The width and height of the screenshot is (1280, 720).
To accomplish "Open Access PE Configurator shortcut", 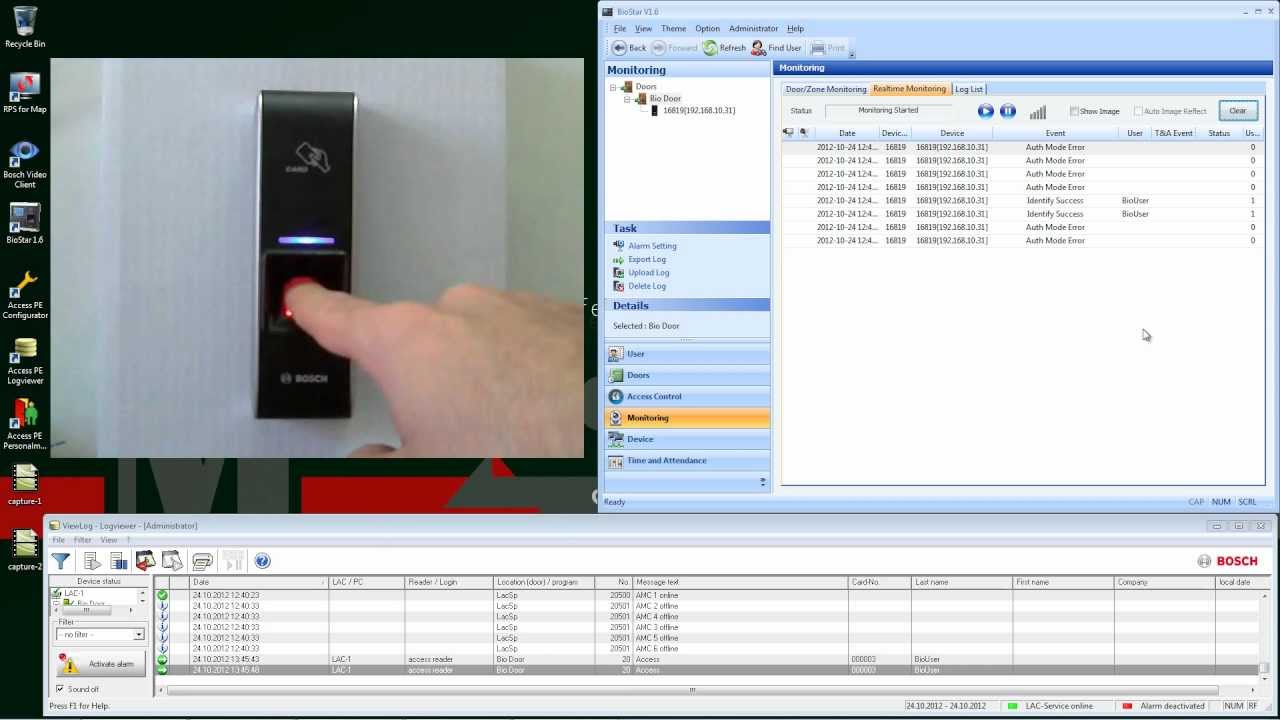I will (25, 295).
